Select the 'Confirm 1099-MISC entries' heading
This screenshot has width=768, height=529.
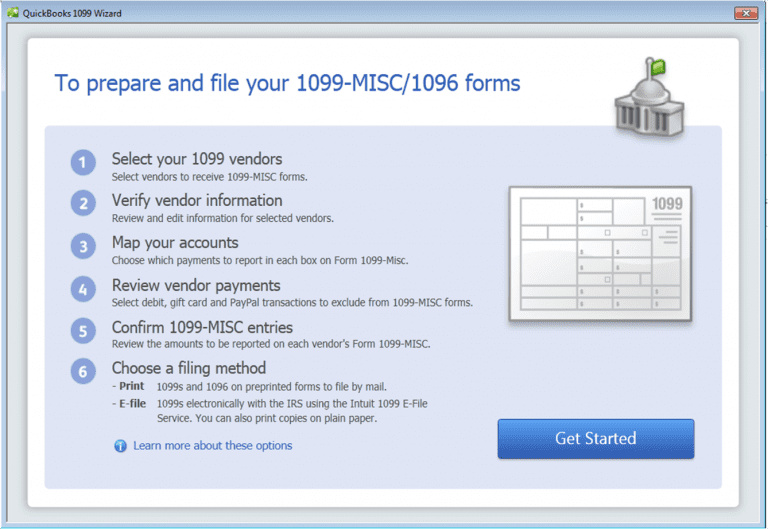click(x=202, y=327)
